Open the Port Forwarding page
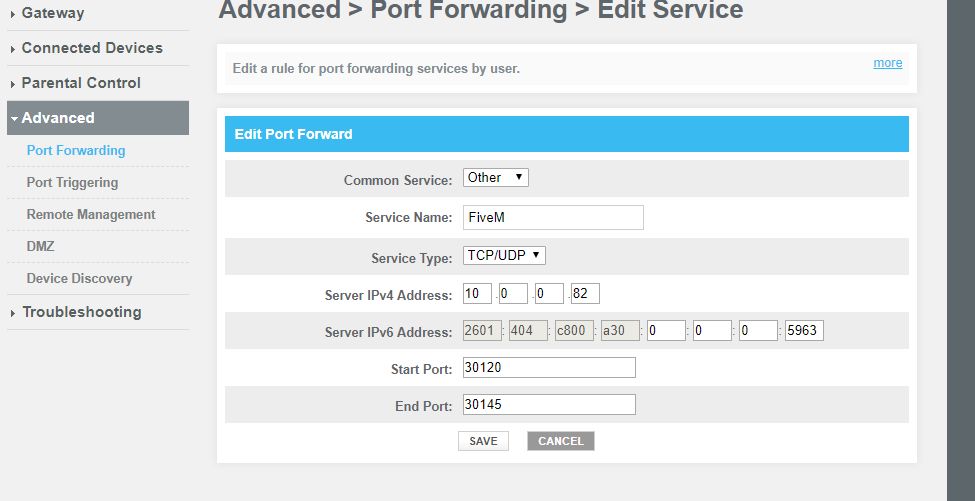The height and width of the screenshot is (501, 975). pos(76,150)
